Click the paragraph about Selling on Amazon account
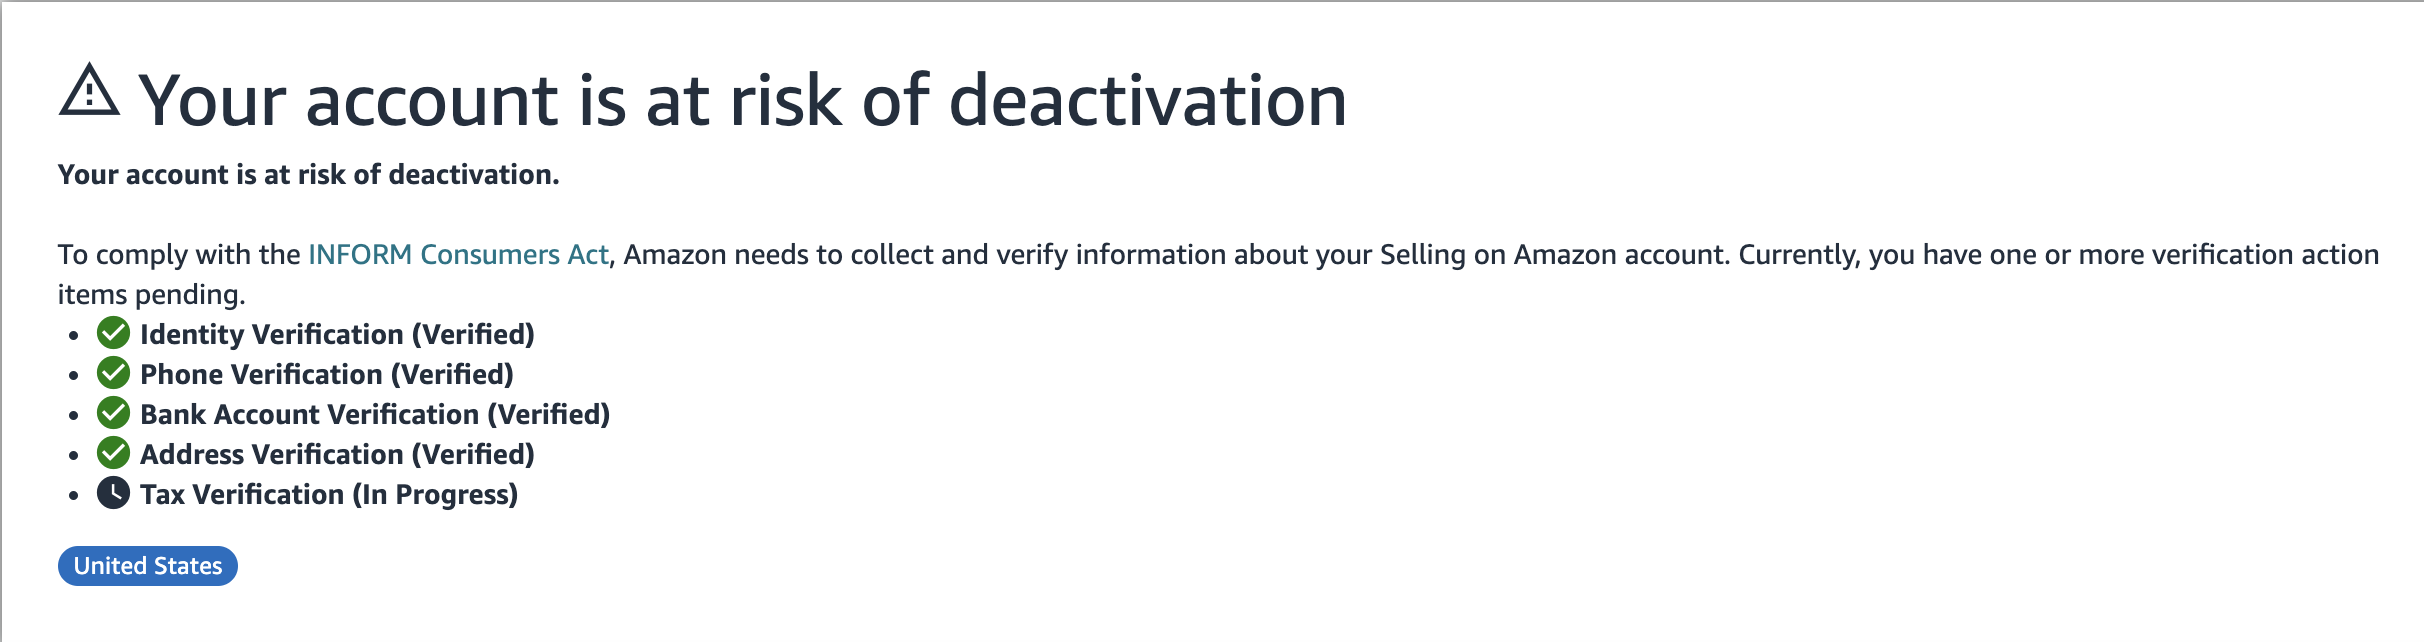This screenshot has height=642, width=2424. (1218, 274)
